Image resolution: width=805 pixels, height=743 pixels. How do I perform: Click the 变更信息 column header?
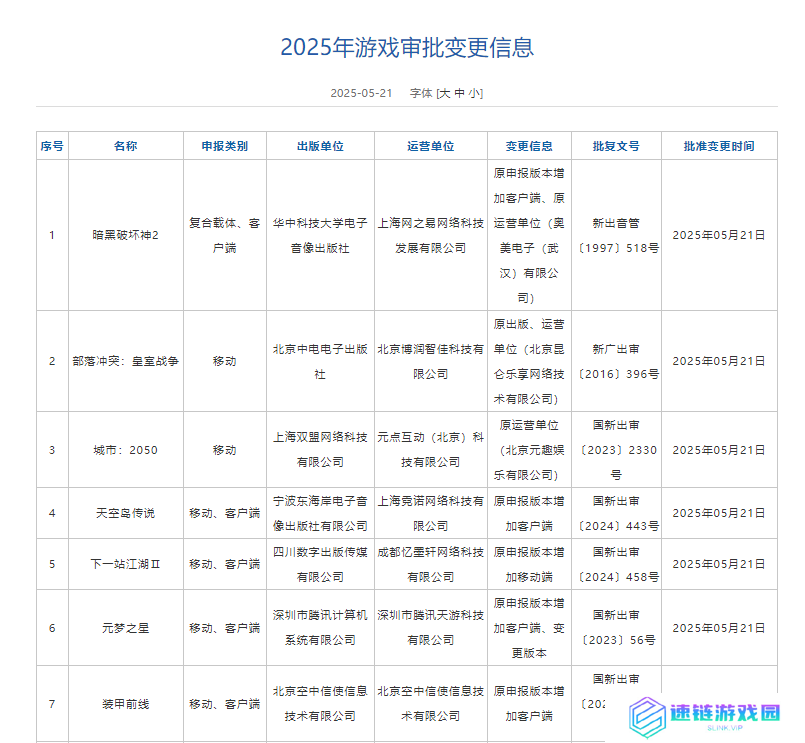coord(529,146)
